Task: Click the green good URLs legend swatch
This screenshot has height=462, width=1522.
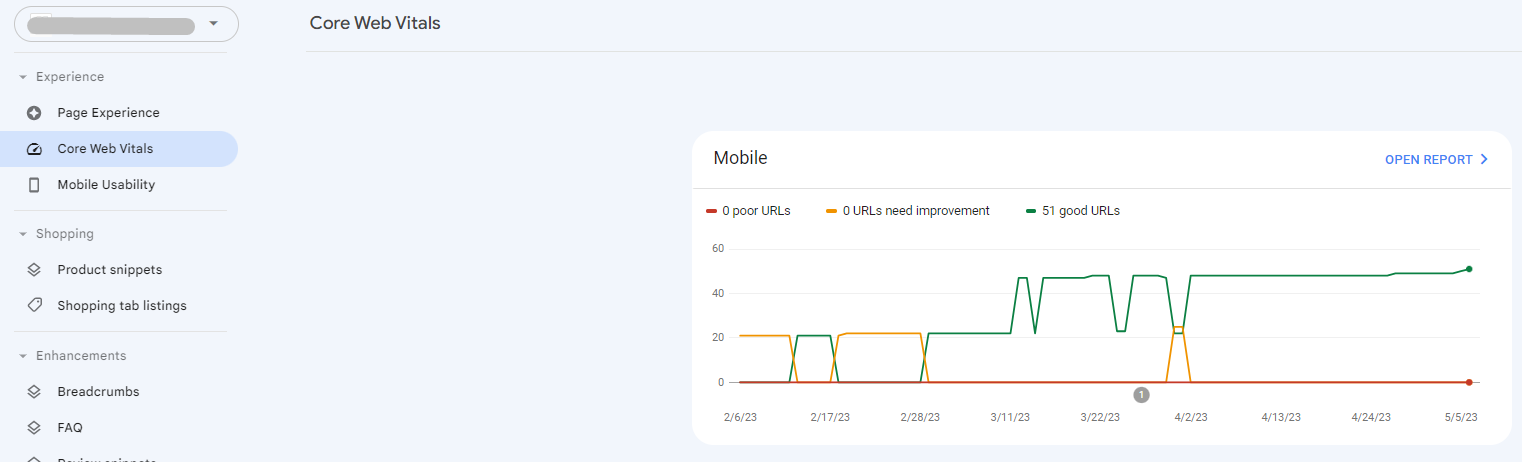Action: pyautogui.click(x=1031, y=211)
